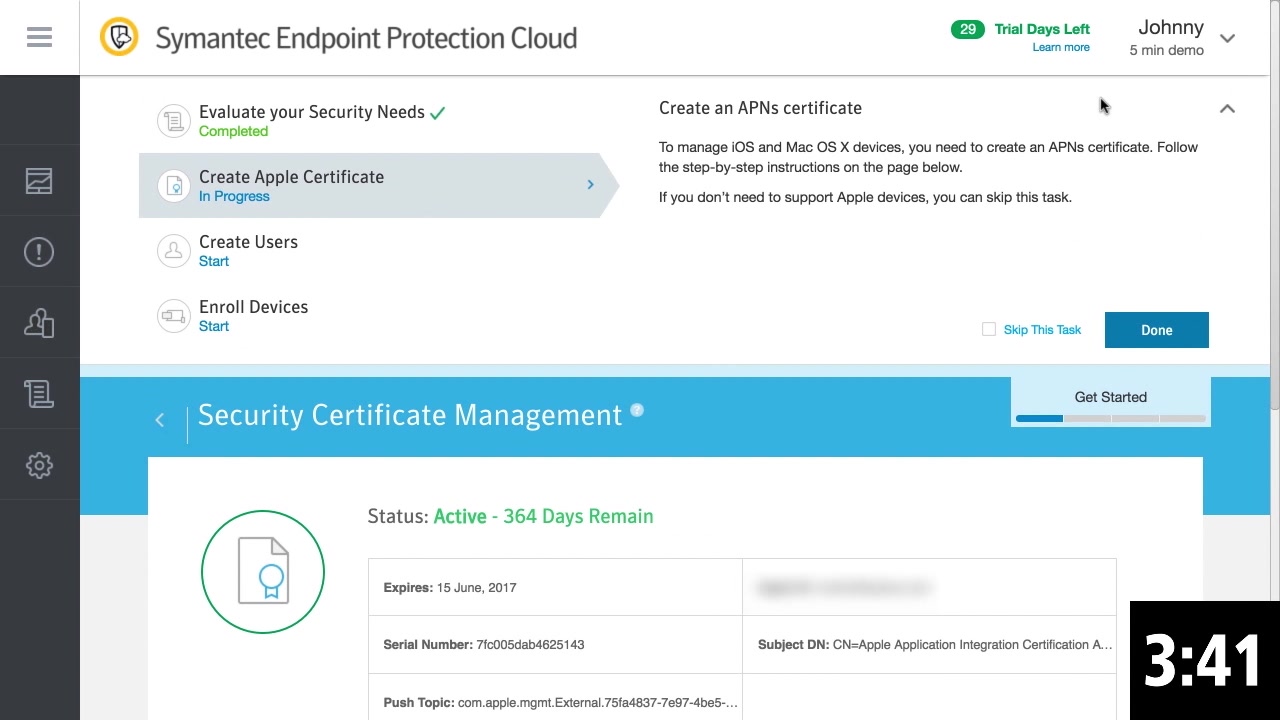
Task: Click the 29 trial days badge
Action: [968, 29]
